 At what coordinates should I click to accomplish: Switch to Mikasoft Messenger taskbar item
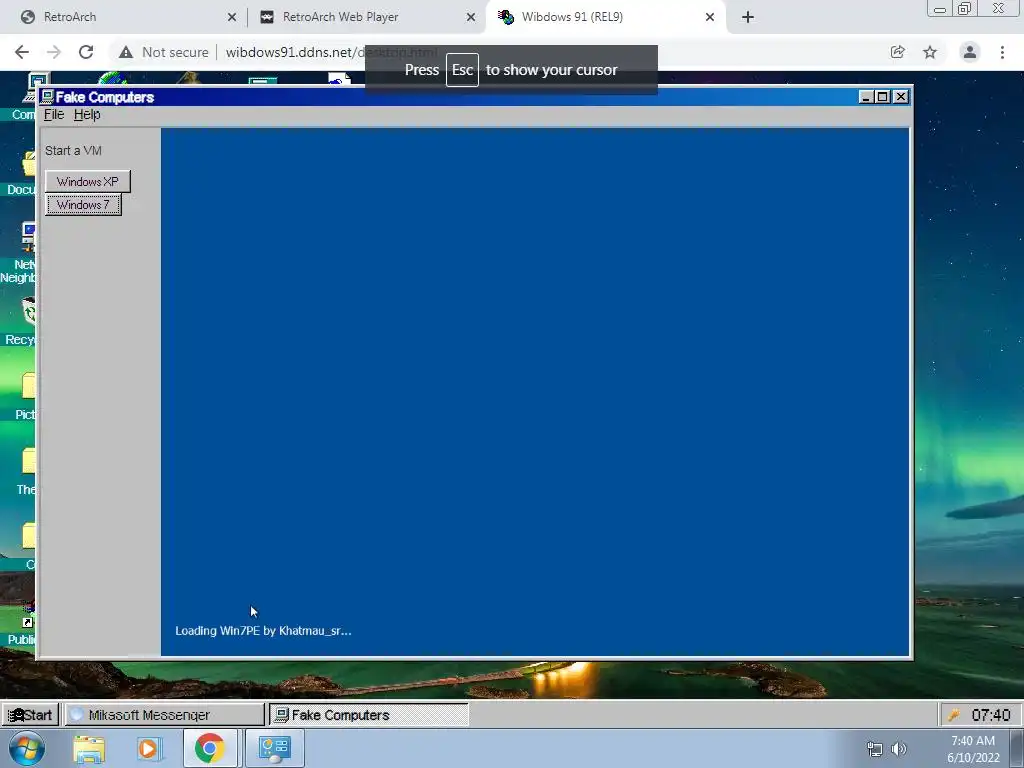pos(165,715)
